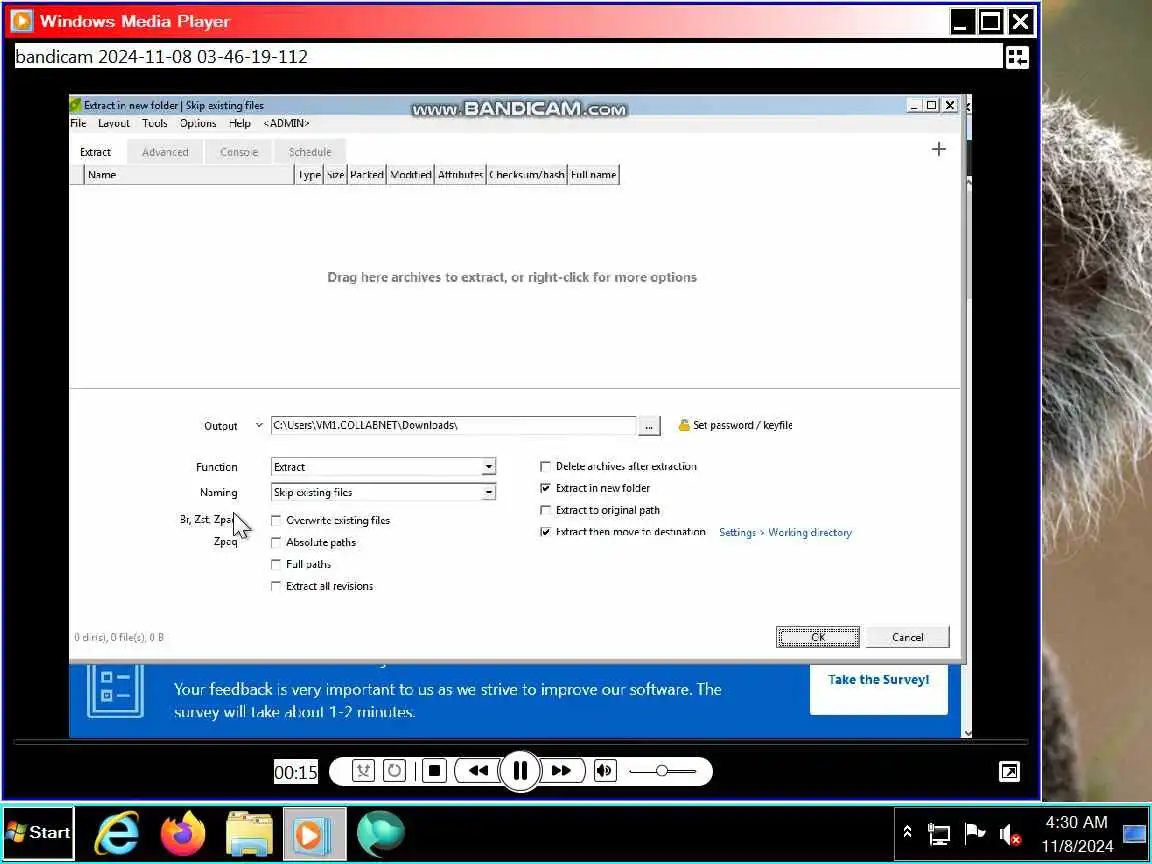Open the Tools menu
1152x864 pixels.
(154, 123)
